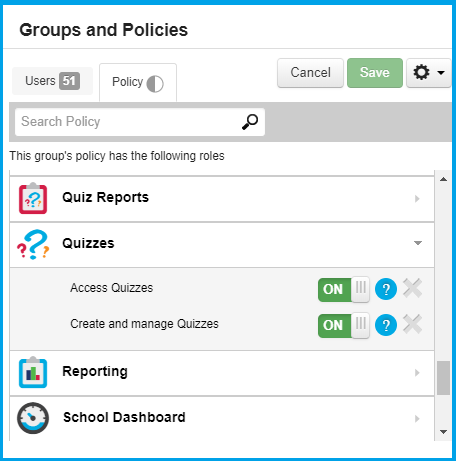Select the Policy tab
Image resolution: width=456 pixels, height=461 pixels.
[138, 83]
